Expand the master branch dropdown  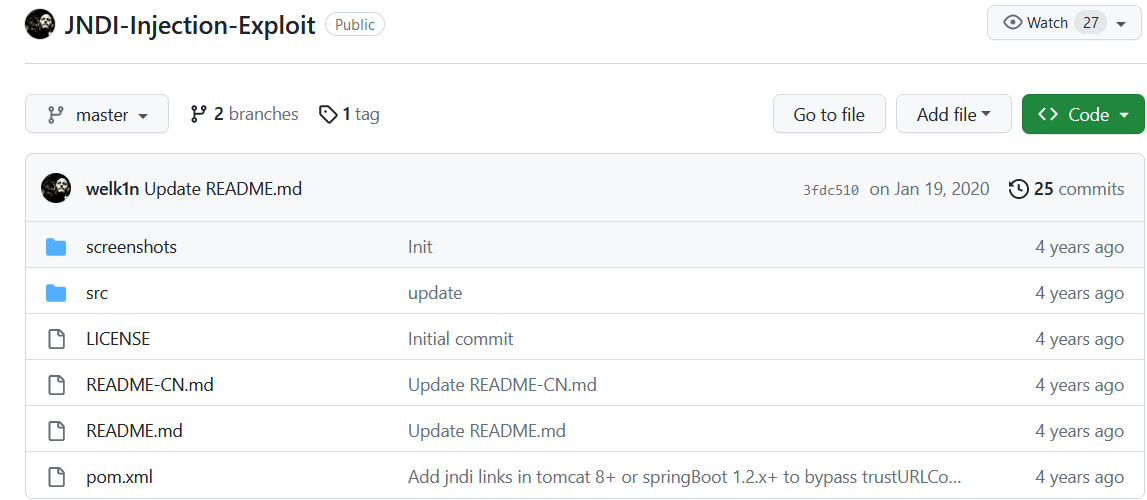click(97, 114)
